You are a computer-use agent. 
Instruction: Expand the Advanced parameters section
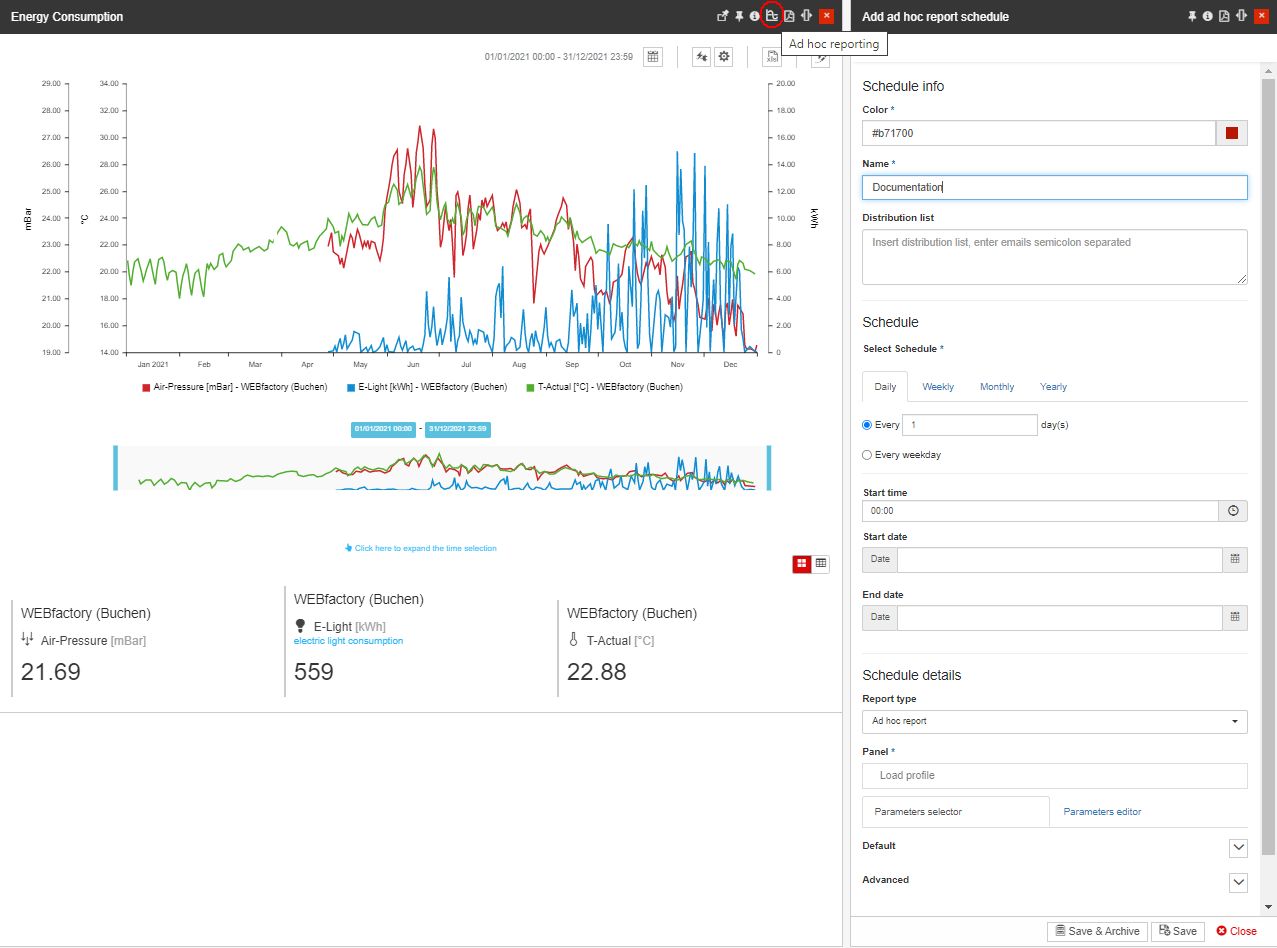click(x=1238, y=882)
